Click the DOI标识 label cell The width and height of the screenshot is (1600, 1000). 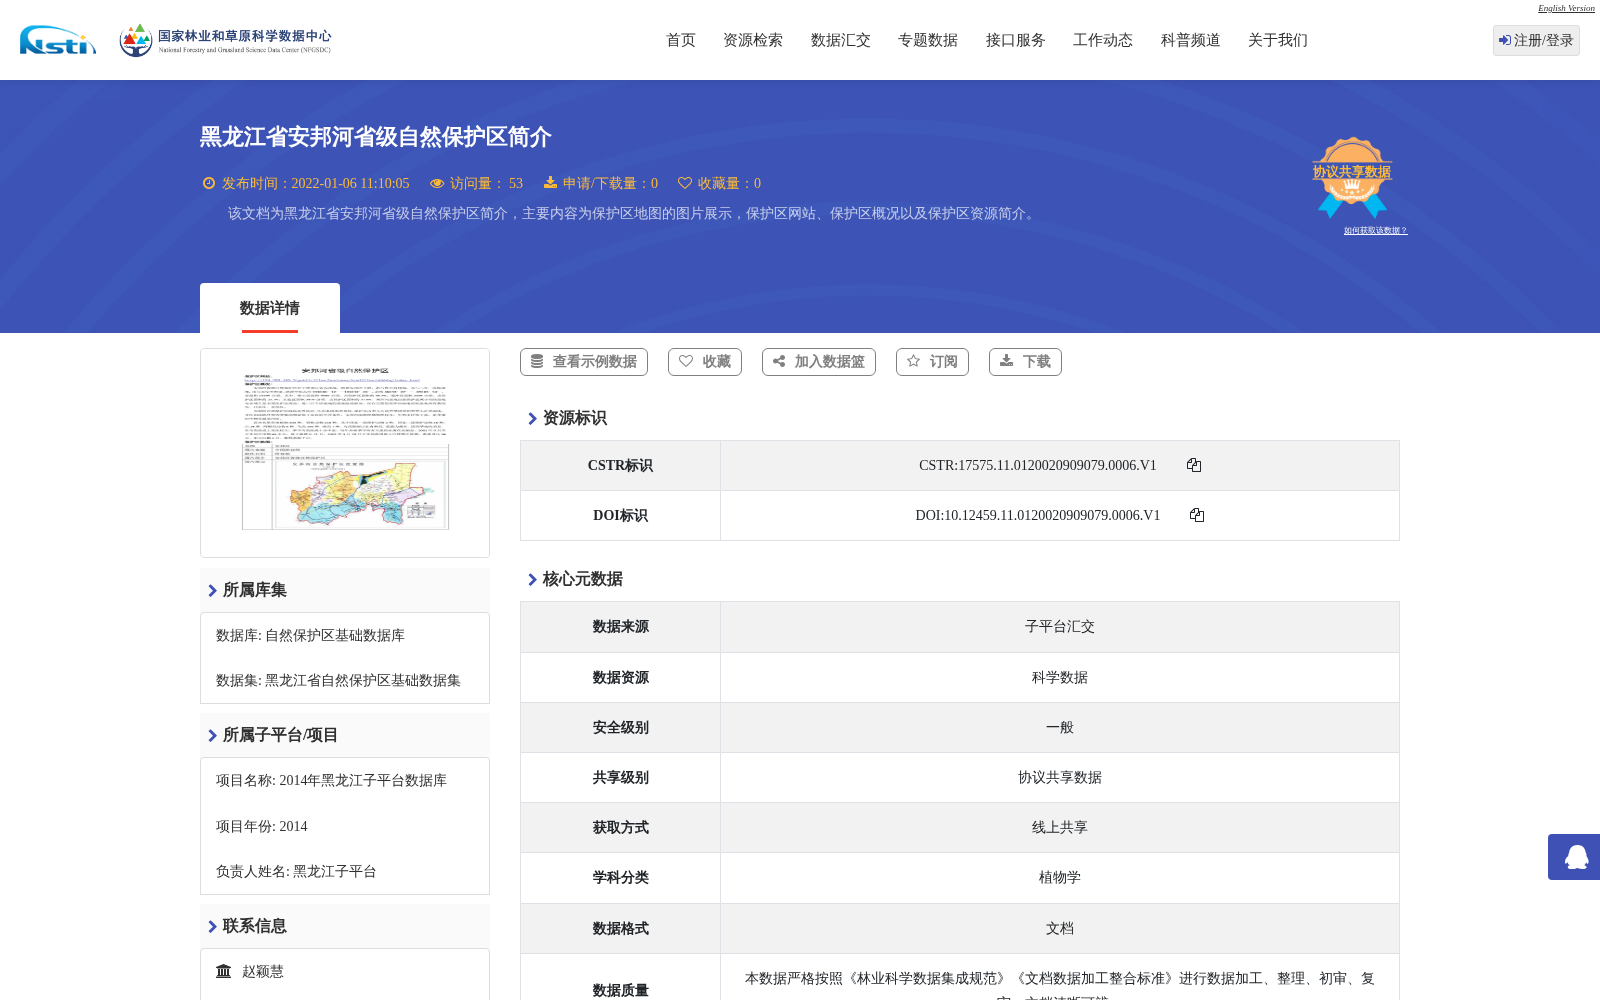click(620, 516)
